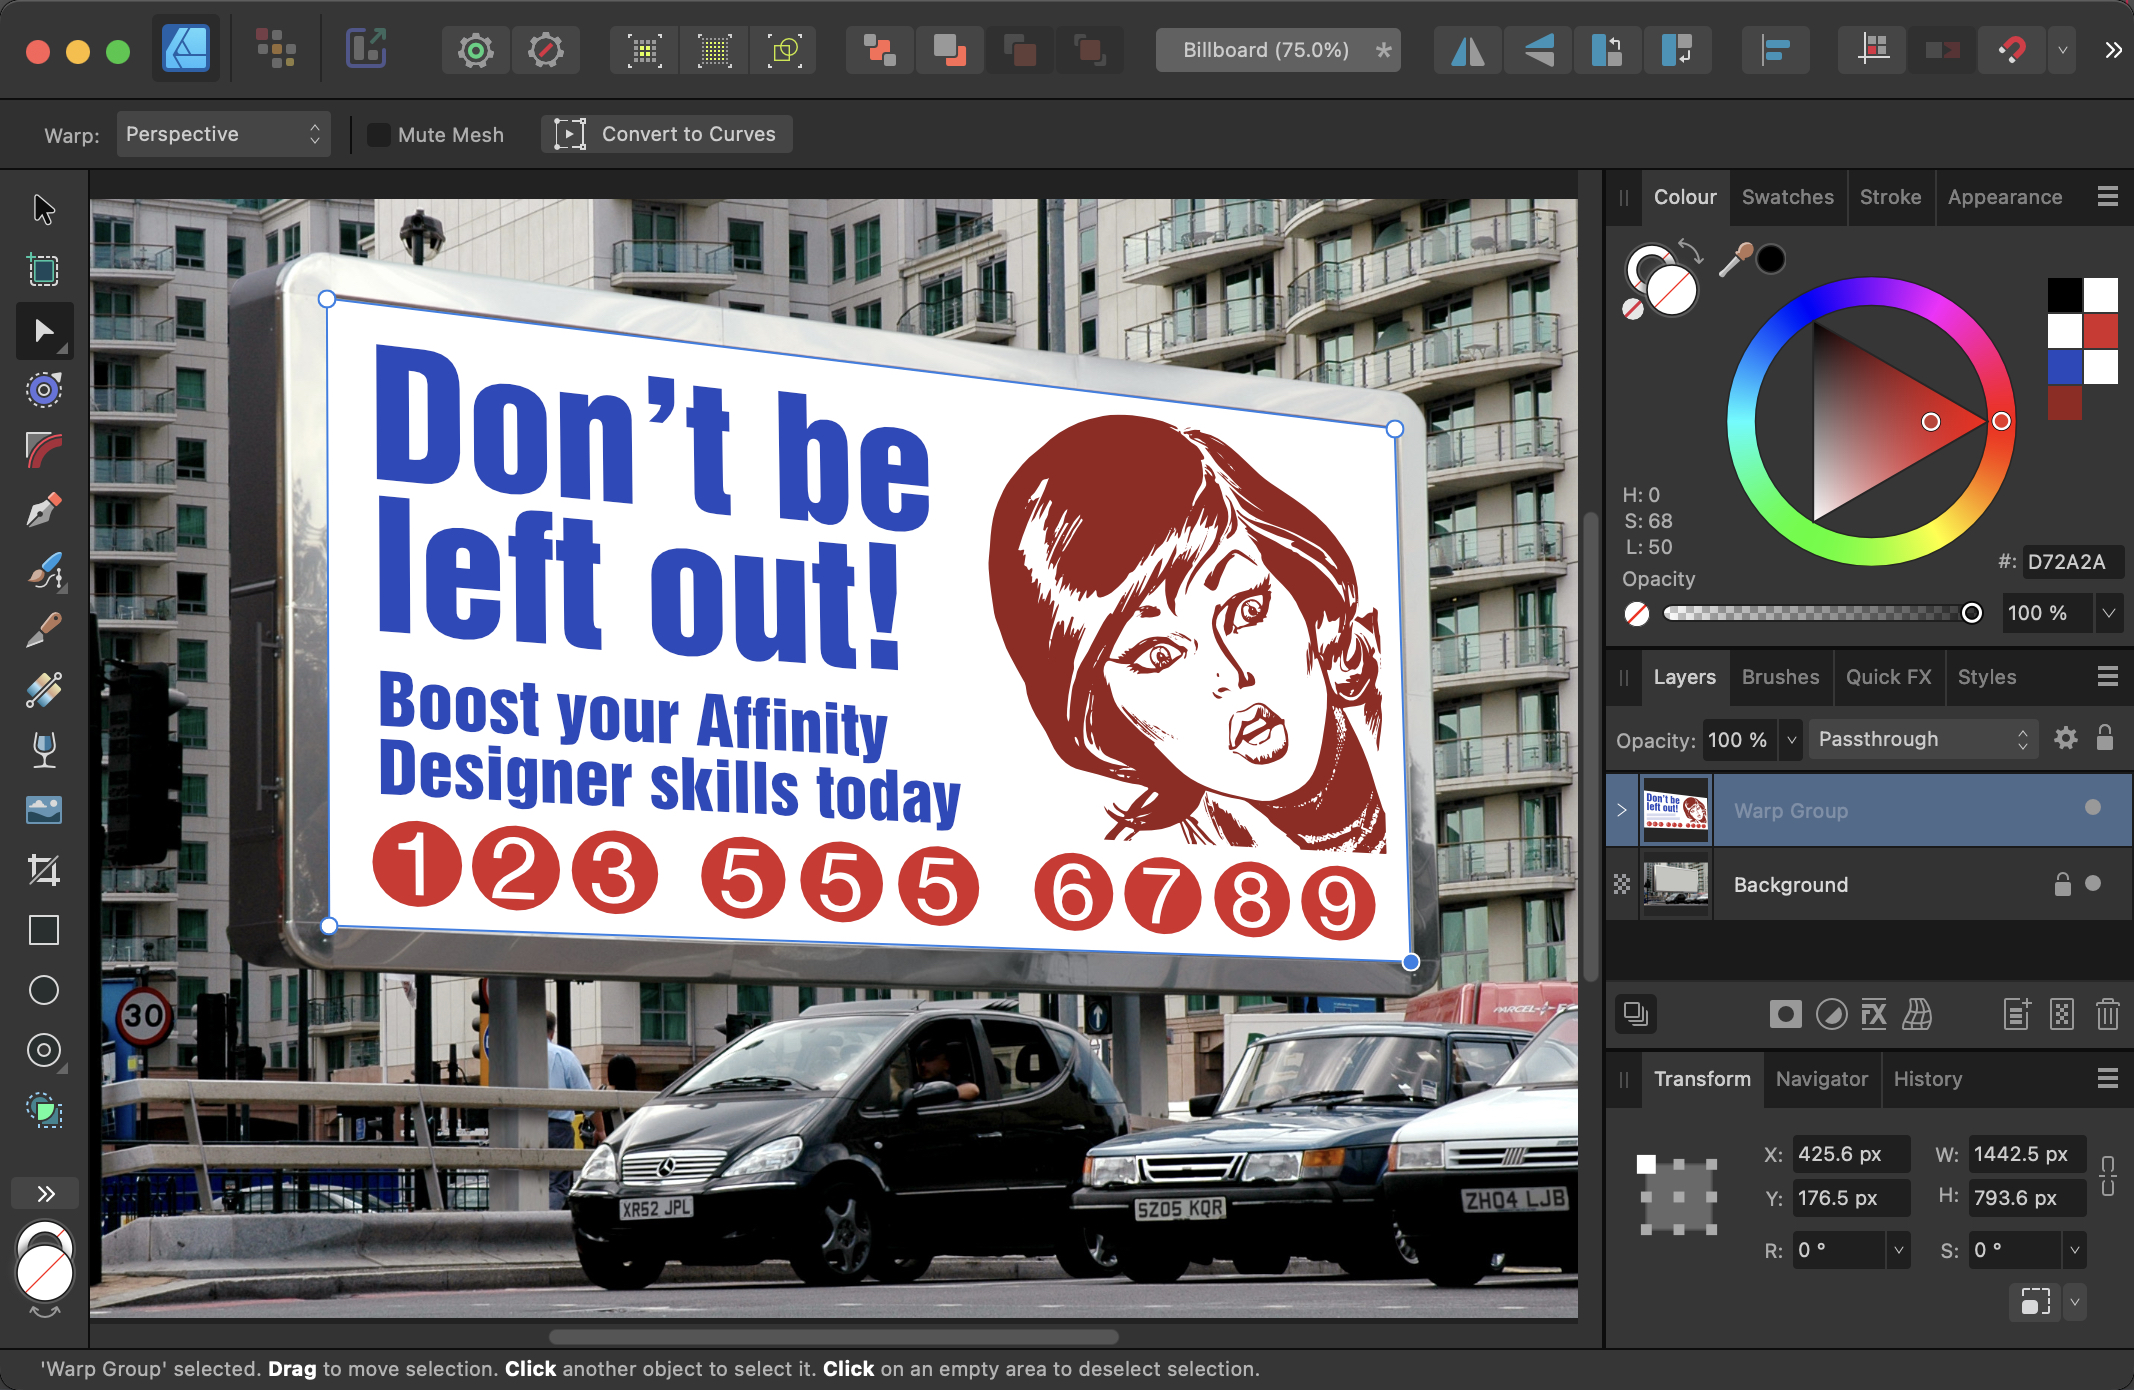This screenshot has width=2134, height=1390.
Task: Switch to the Stroke tab
Action: [x=1890, y=197]
